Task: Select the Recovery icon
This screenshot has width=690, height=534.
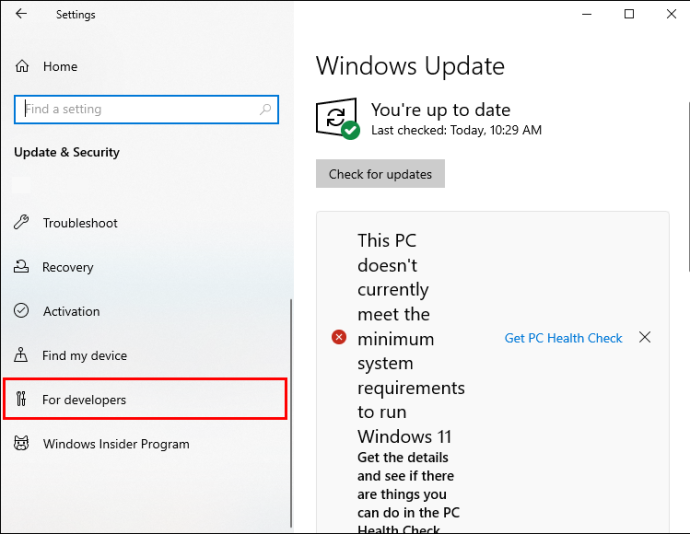Action: point(21,267)
